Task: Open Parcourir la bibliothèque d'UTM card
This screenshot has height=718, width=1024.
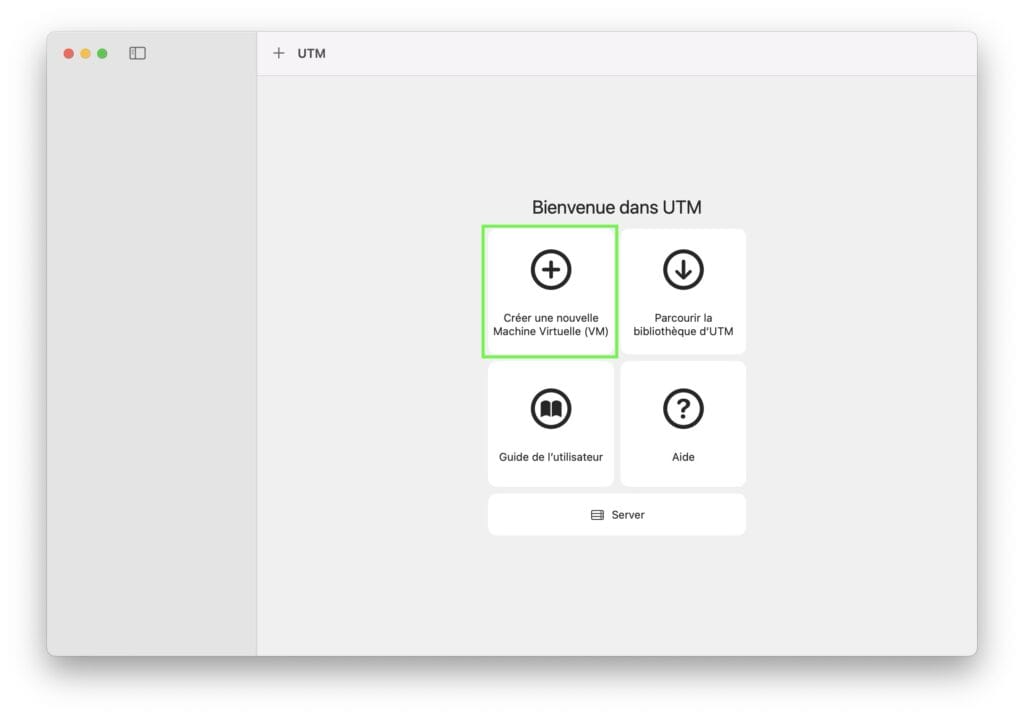Action: click(x=683, y=291)
